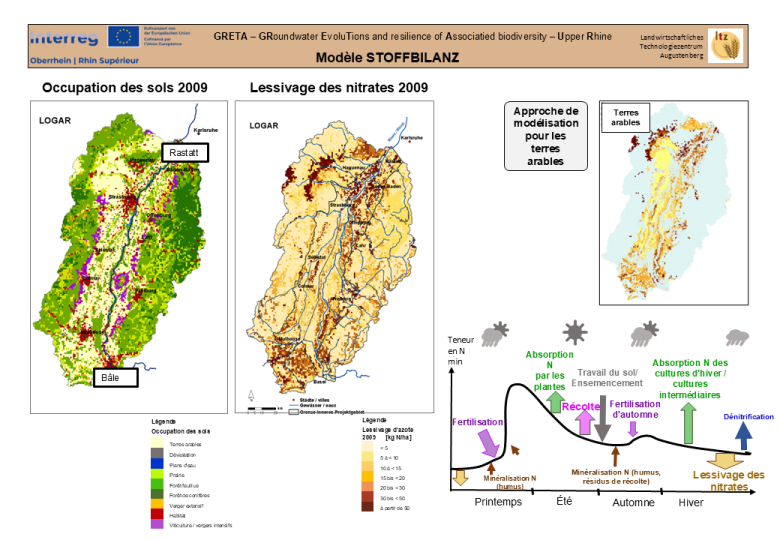Click the land-use map 'Occupation des sols'
The width and height of the screenshot is (780, 540).
click(x=129, y=257)
